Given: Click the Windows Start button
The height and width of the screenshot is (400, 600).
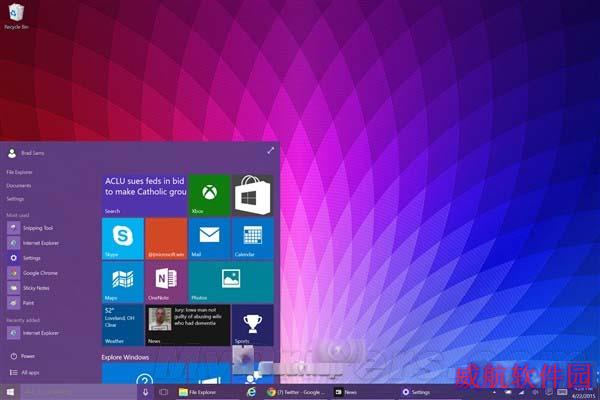Looking at the screenshot, I should (x=10, y=392).
